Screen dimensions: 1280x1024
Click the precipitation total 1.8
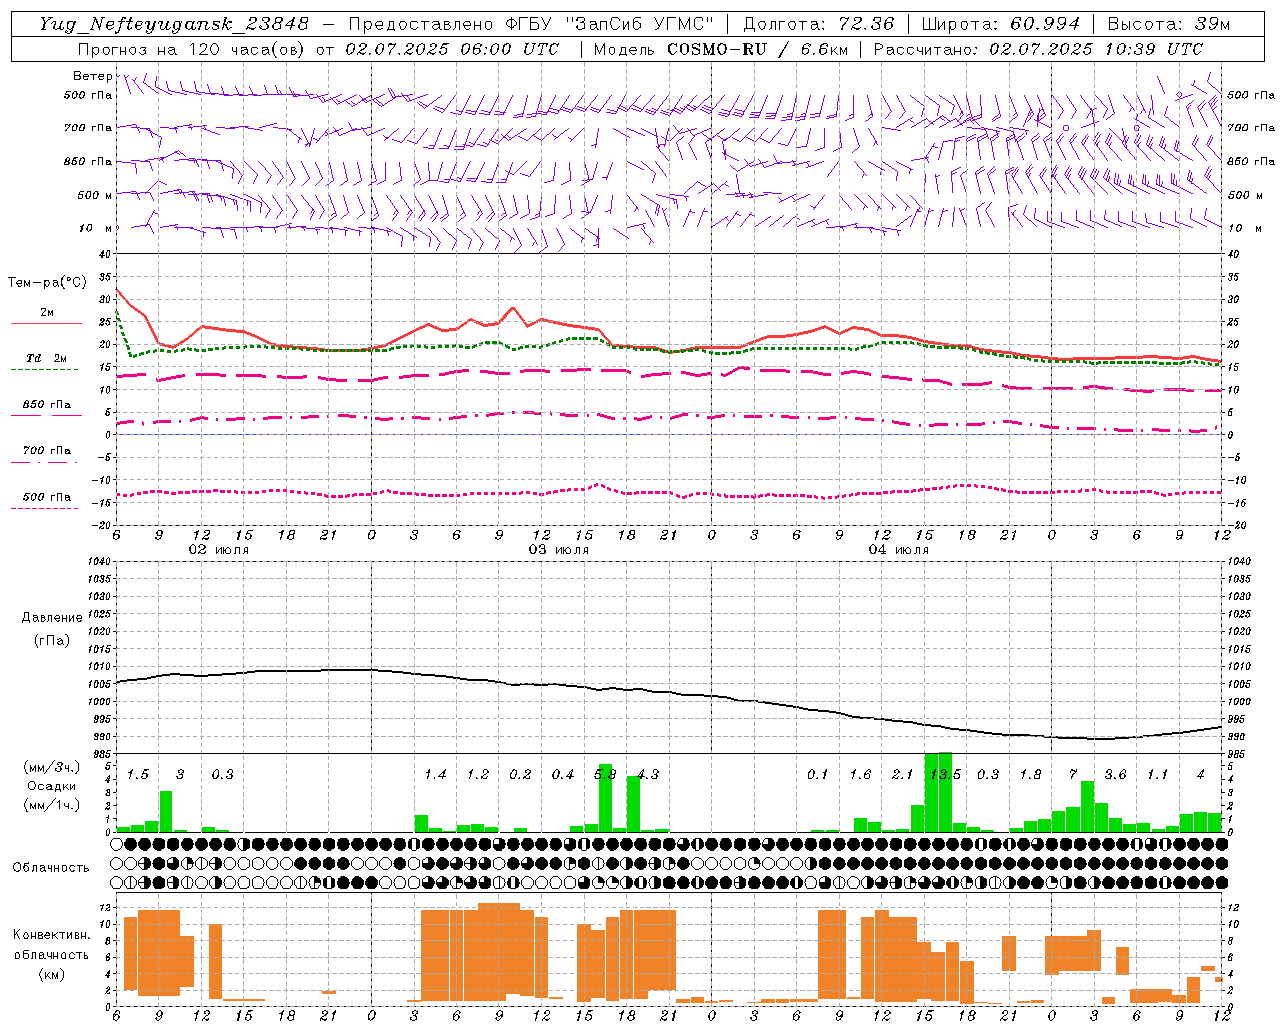pos(1030,774)
